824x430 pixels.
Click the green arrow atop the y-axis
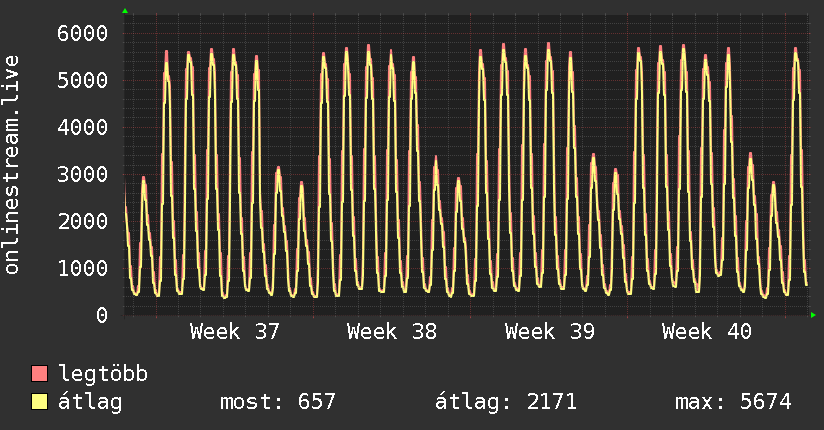125,11
